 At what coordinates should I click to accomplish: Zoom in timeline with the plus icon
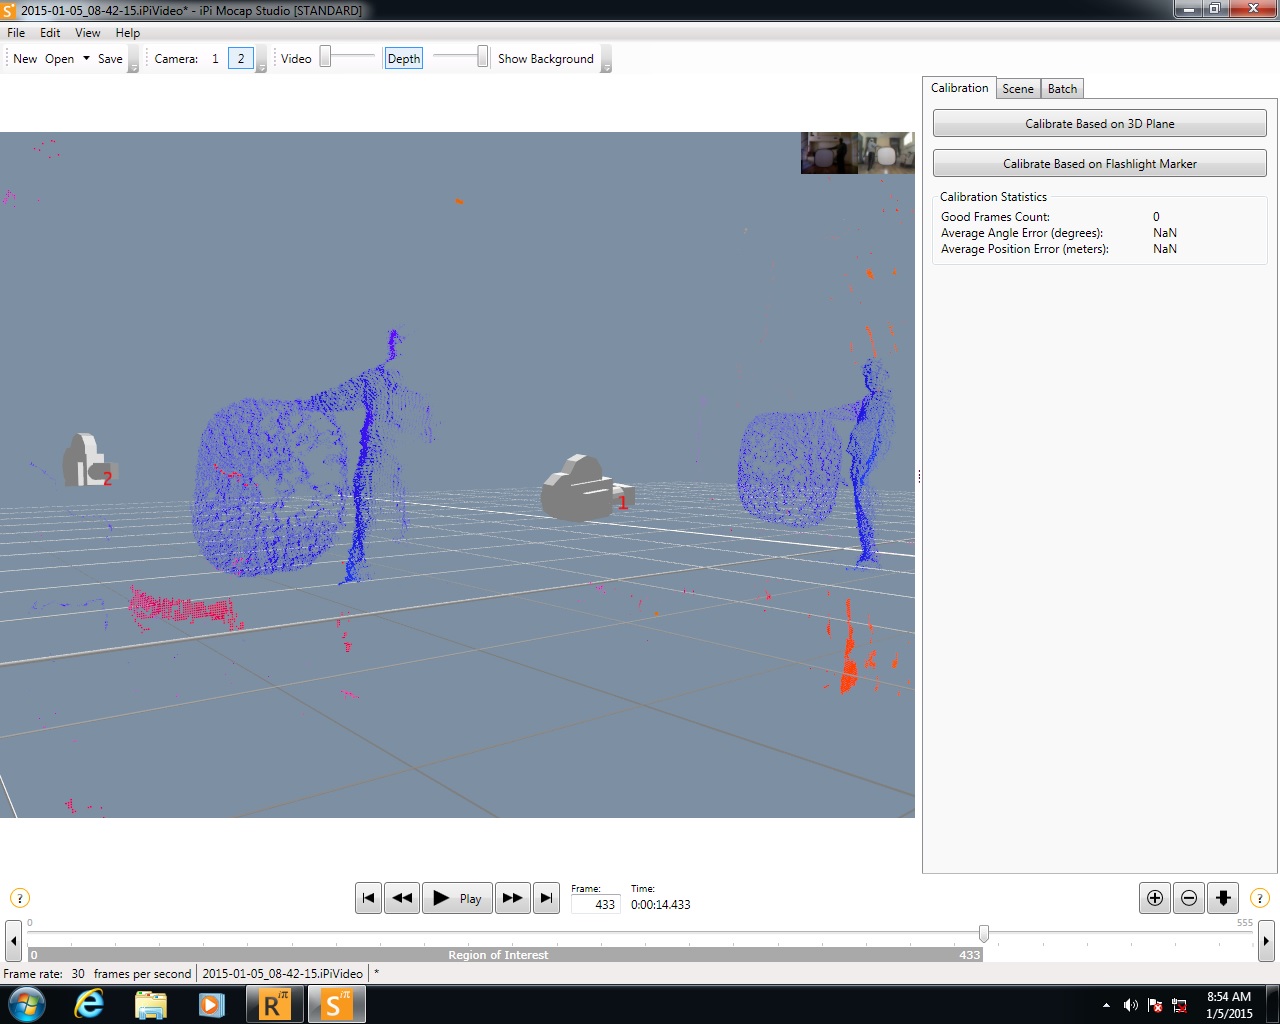[1155, 898]
